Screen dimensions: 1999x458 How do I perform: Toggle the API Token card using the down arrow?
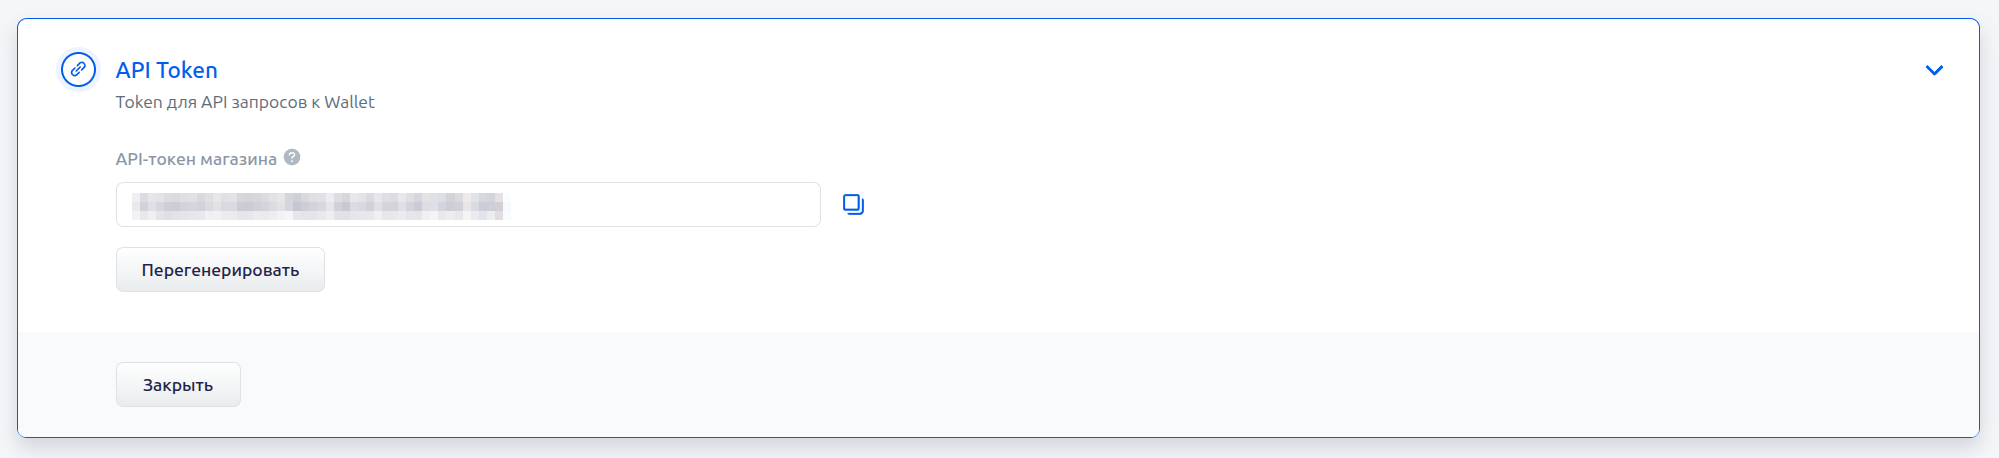(1934, 70)
